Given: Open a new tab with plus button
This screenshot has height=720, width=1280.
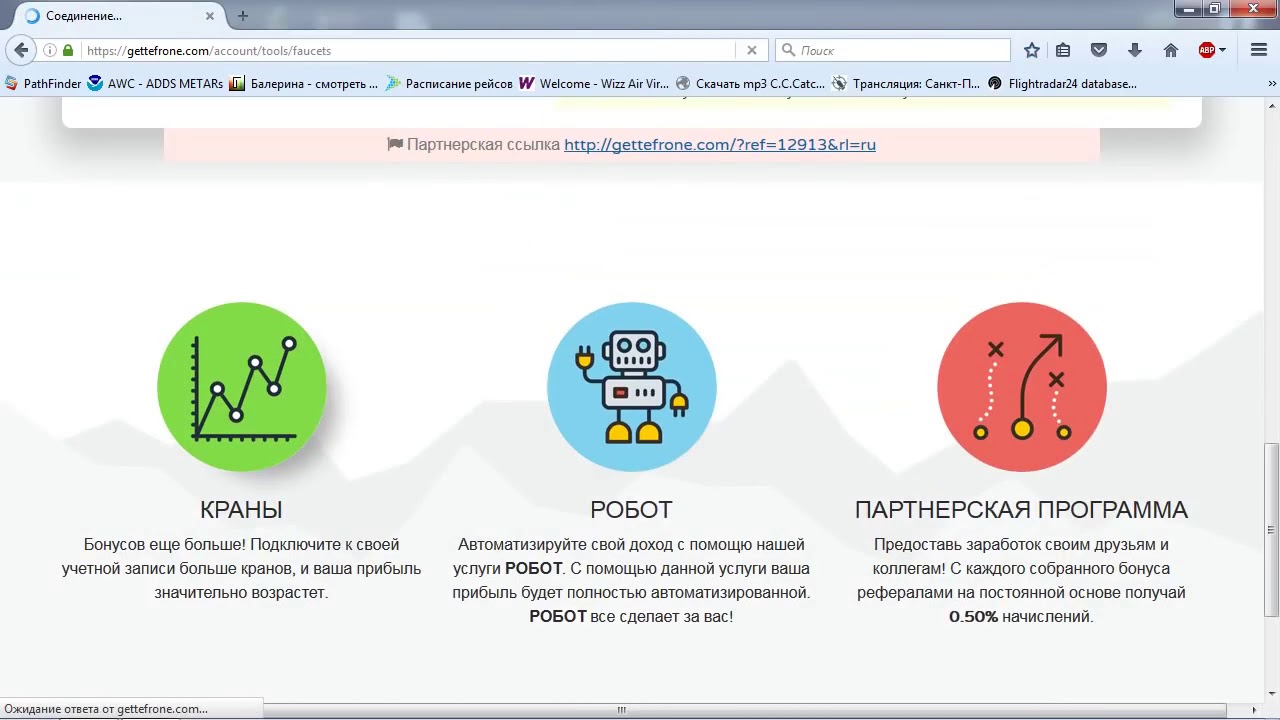Looking at the screenshot, I should click(x=243, y=16).
